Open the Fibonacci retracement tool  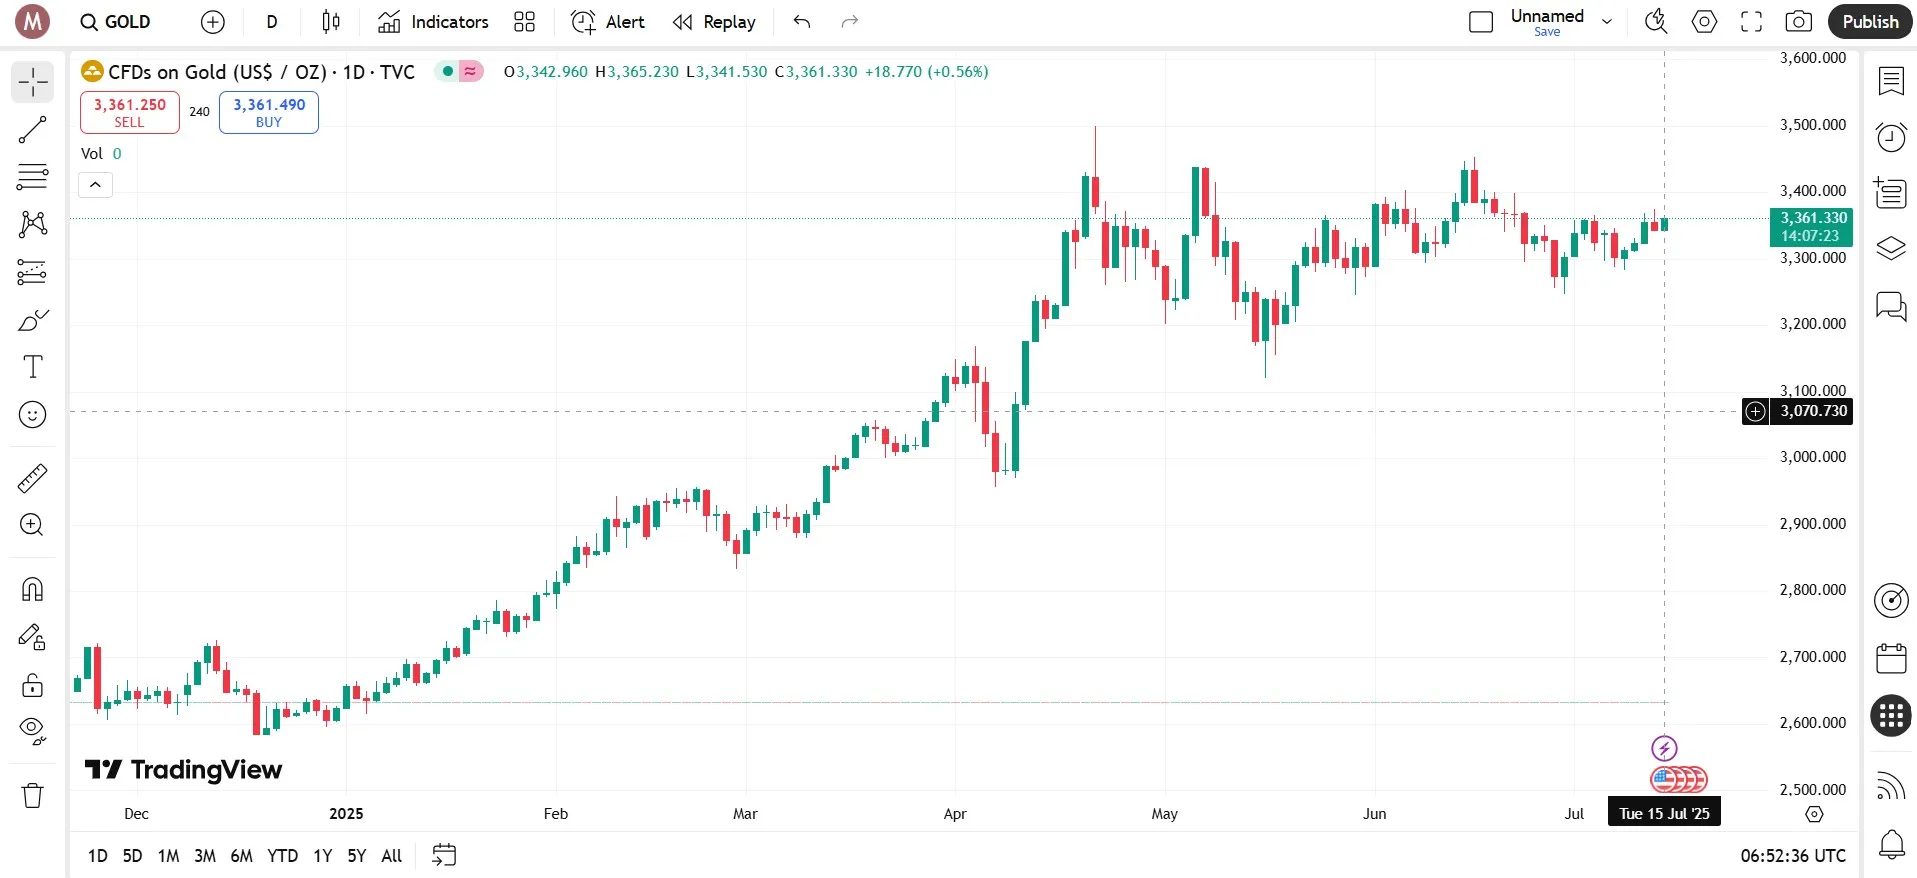pos(33,177)
